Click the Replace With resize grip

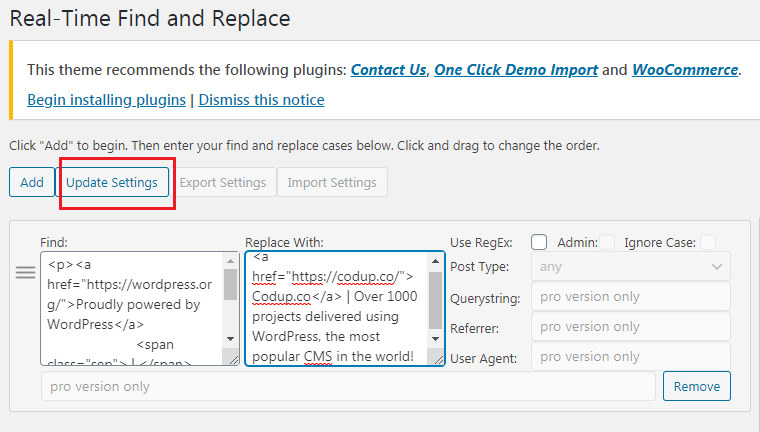point(438,359)
